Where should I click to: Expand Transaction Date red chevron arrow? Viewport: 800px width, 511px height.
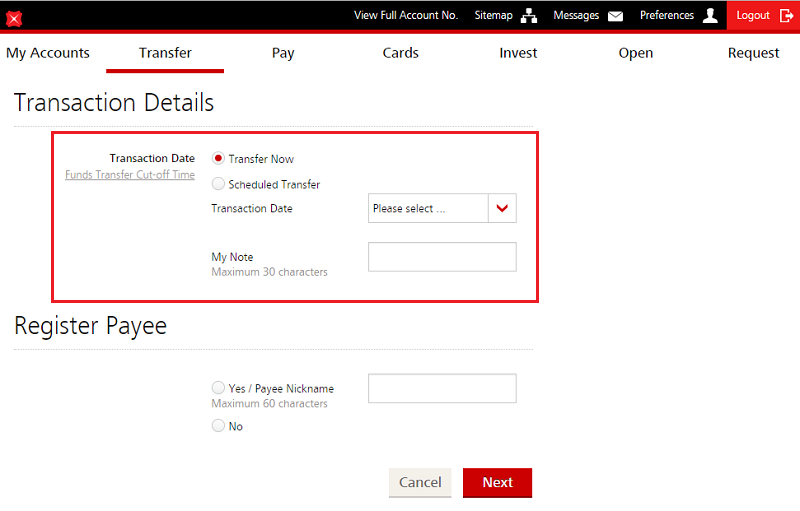click(x=502, y=209)
